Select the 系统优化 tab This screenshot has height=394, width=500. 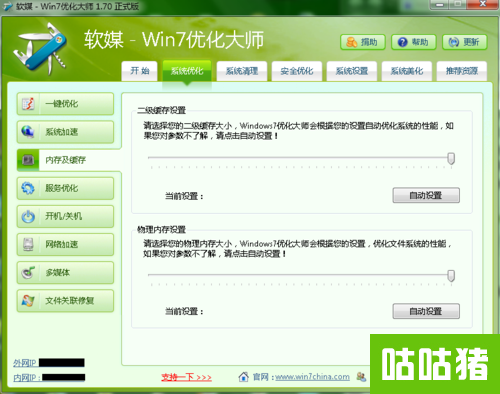187,71
